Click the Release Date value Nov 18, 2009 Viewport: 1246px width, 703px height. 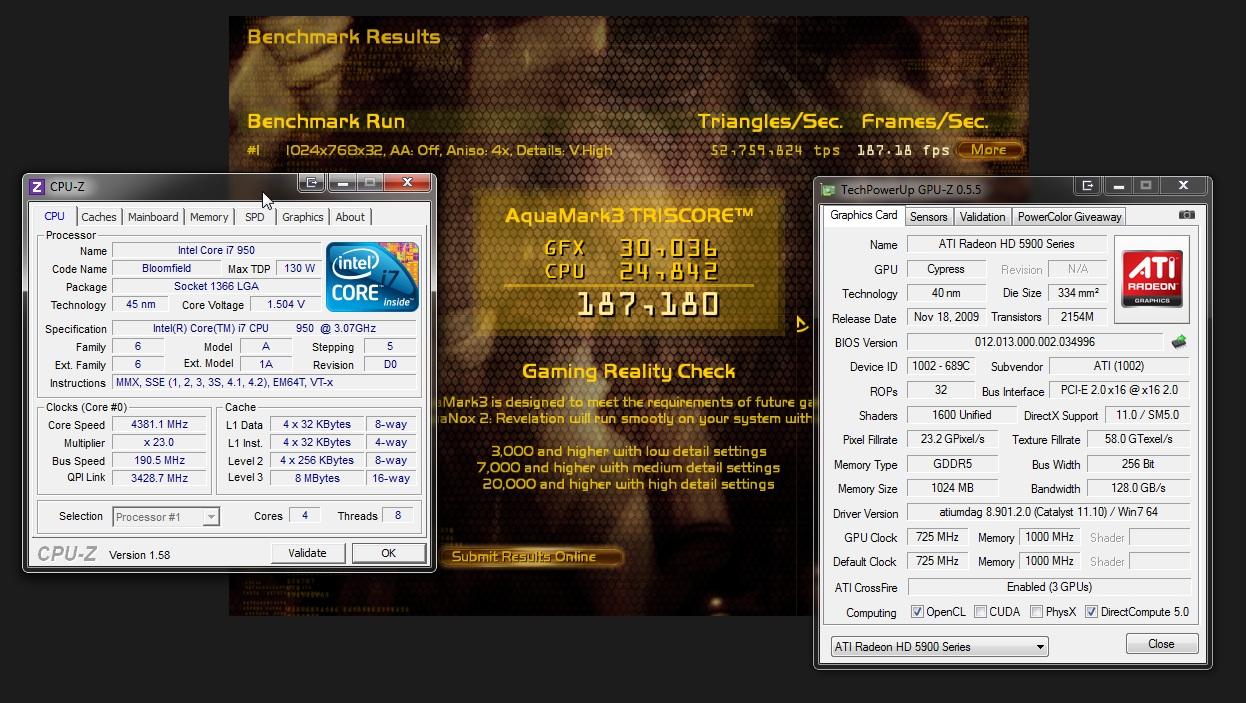coord(946,317)
